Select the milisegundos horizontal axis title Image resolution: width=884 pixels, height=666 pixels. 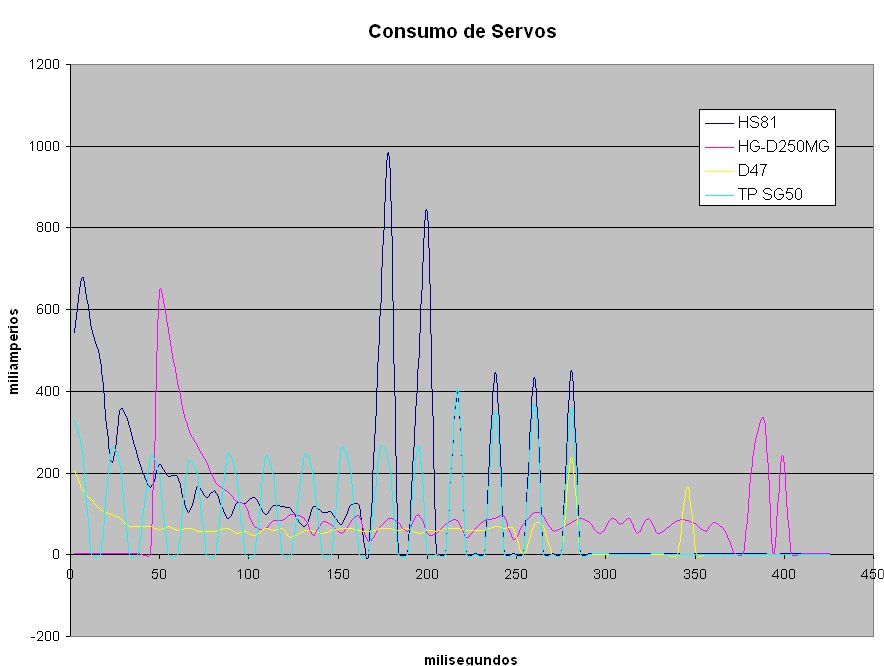pyautogui.click(x=470, y=659)
